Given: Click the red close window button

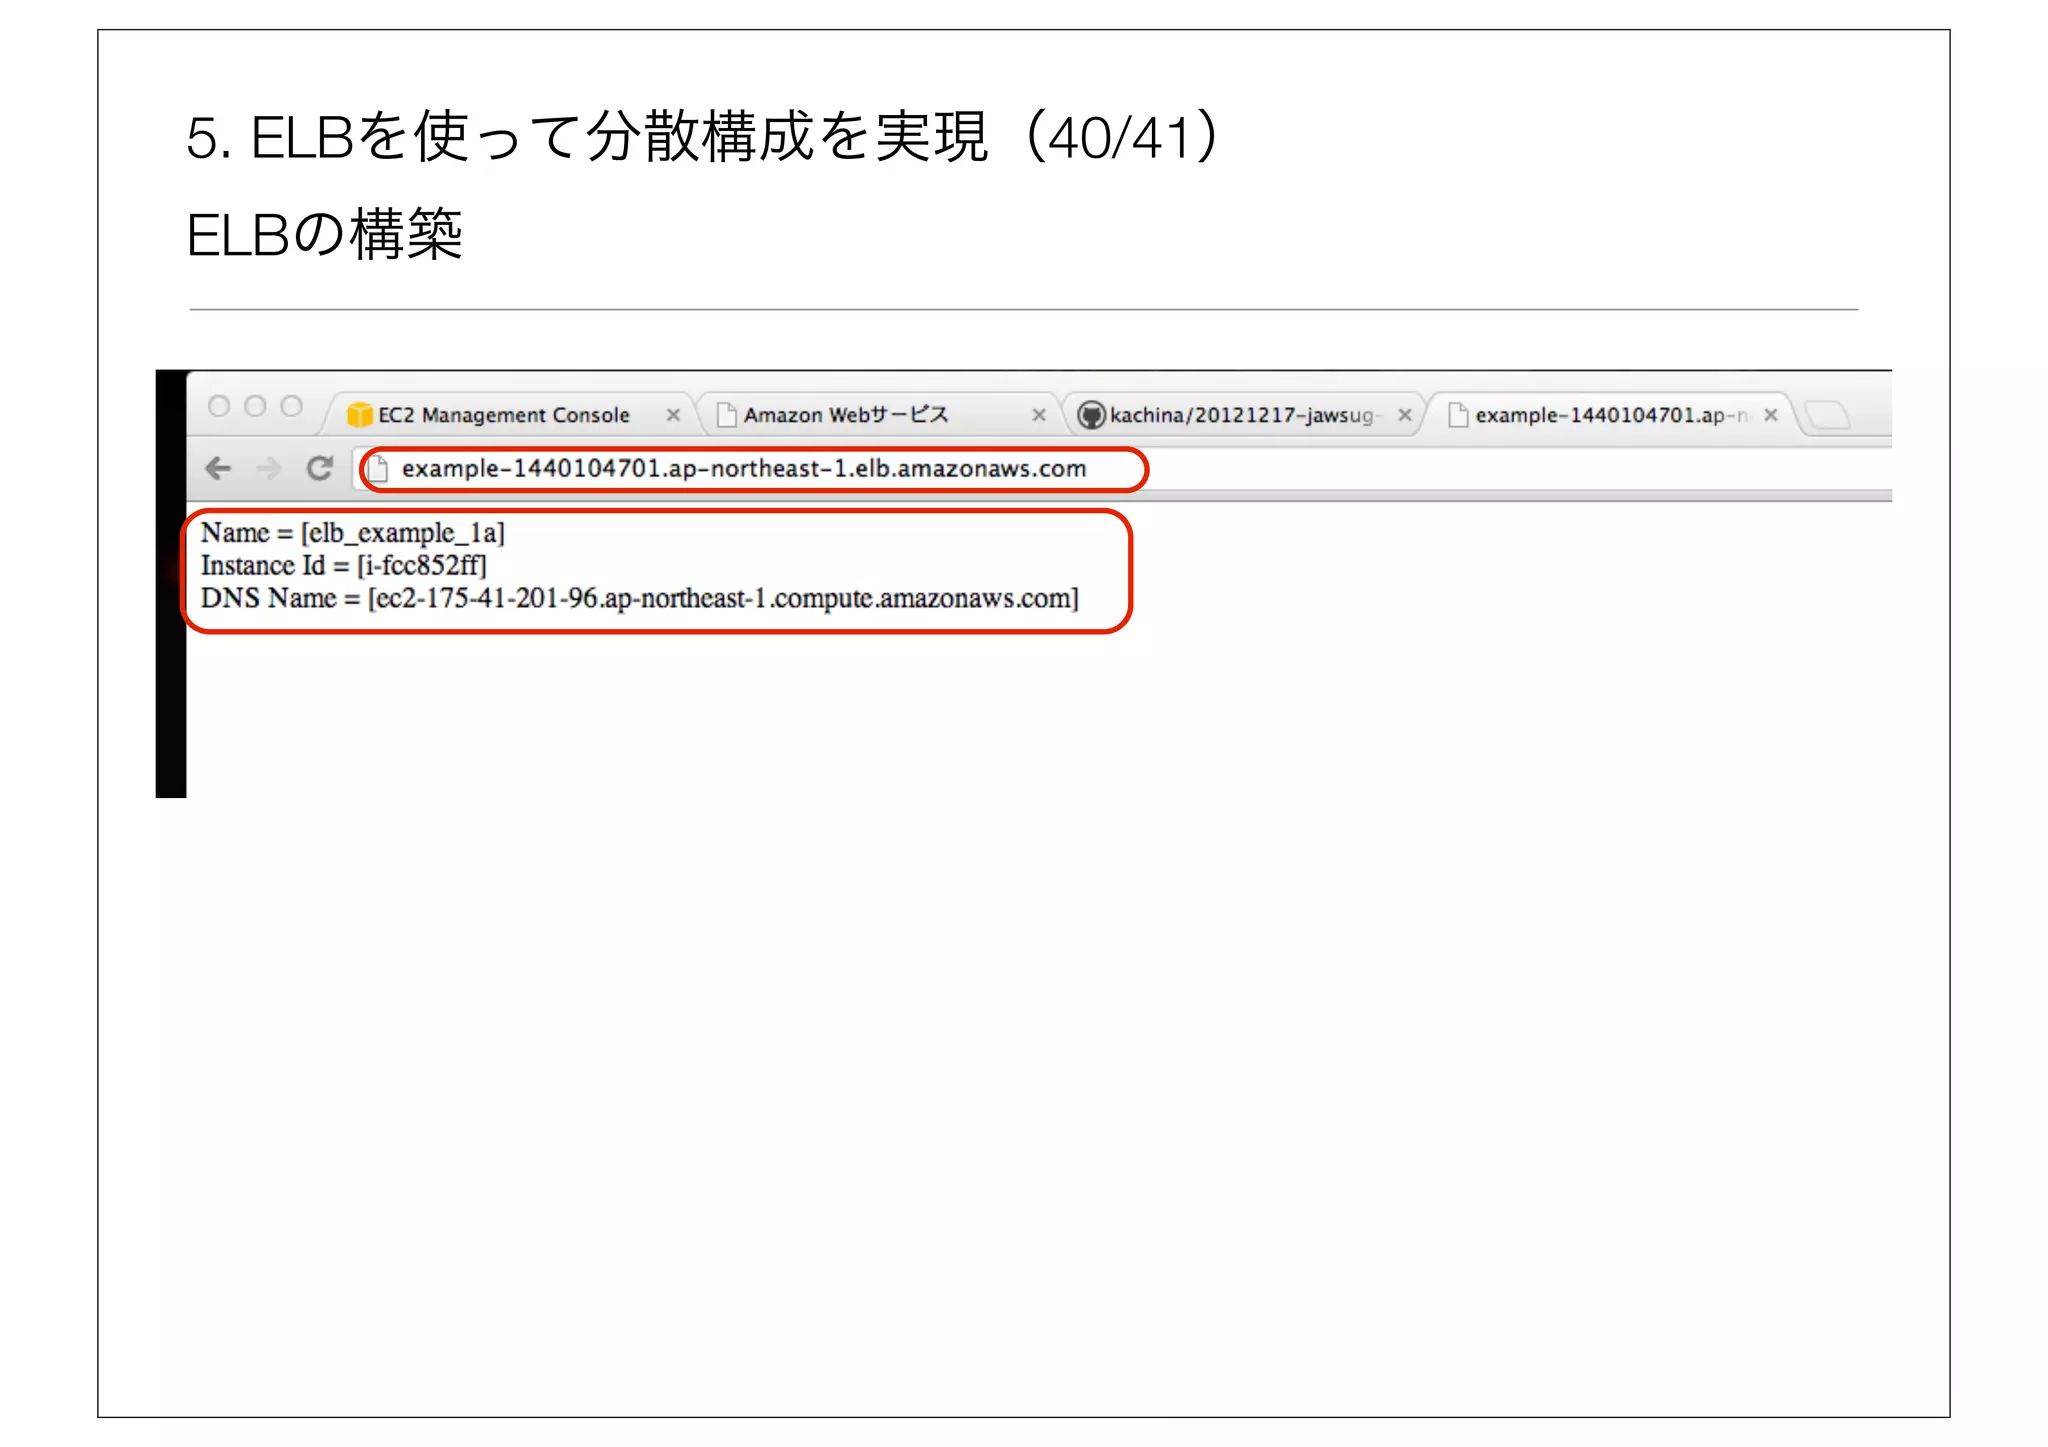Looking at the screenshot, I should pyautogui.click(x=219, y=406).
